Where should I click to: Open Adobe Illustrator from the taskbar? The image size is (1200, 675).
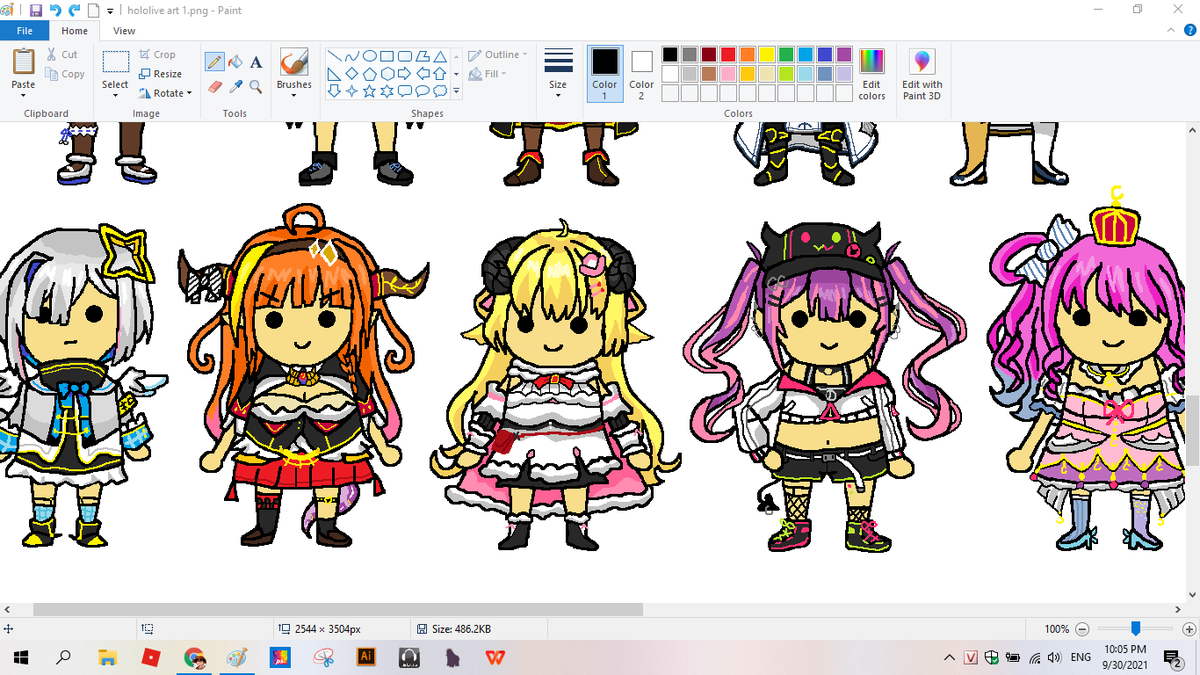click(366, 658)
